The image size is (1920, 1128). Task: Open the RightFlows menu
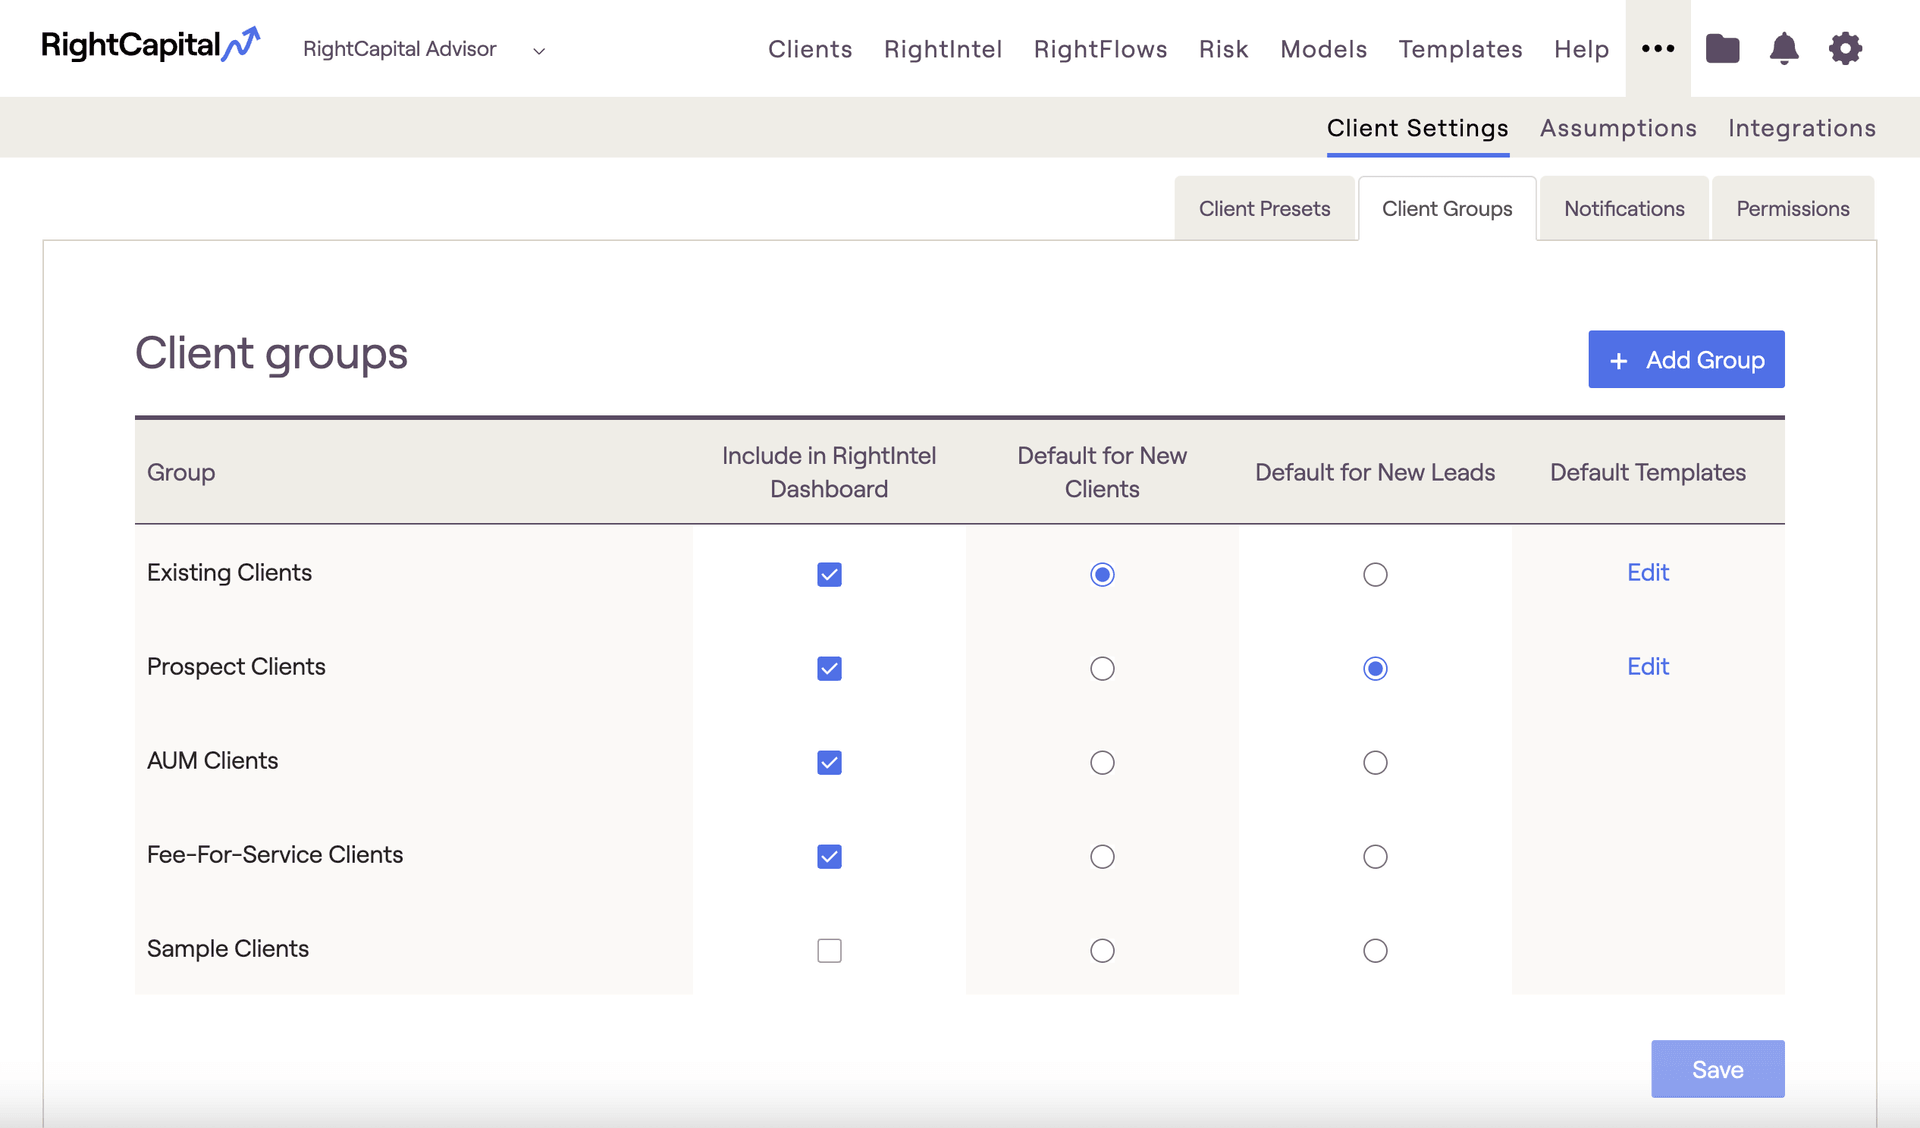1100,49
